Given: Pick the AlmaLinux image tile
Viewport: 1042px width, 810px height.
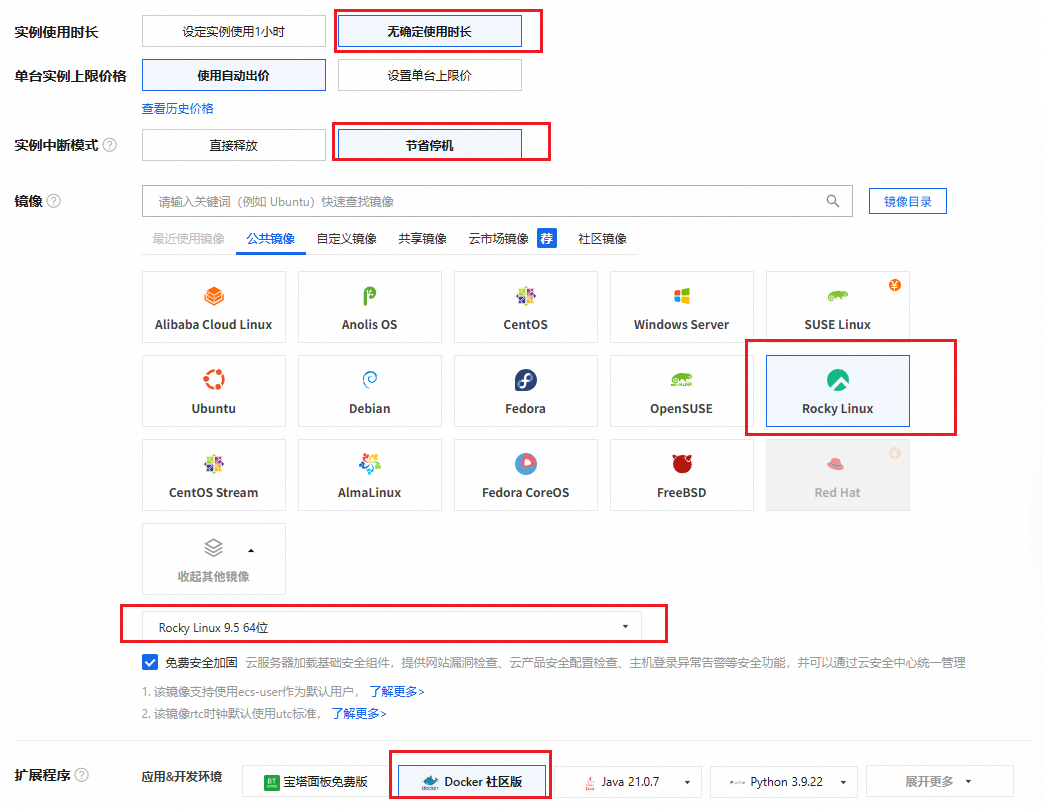Looking at the screenshot, I should click(x=369, y=475).
